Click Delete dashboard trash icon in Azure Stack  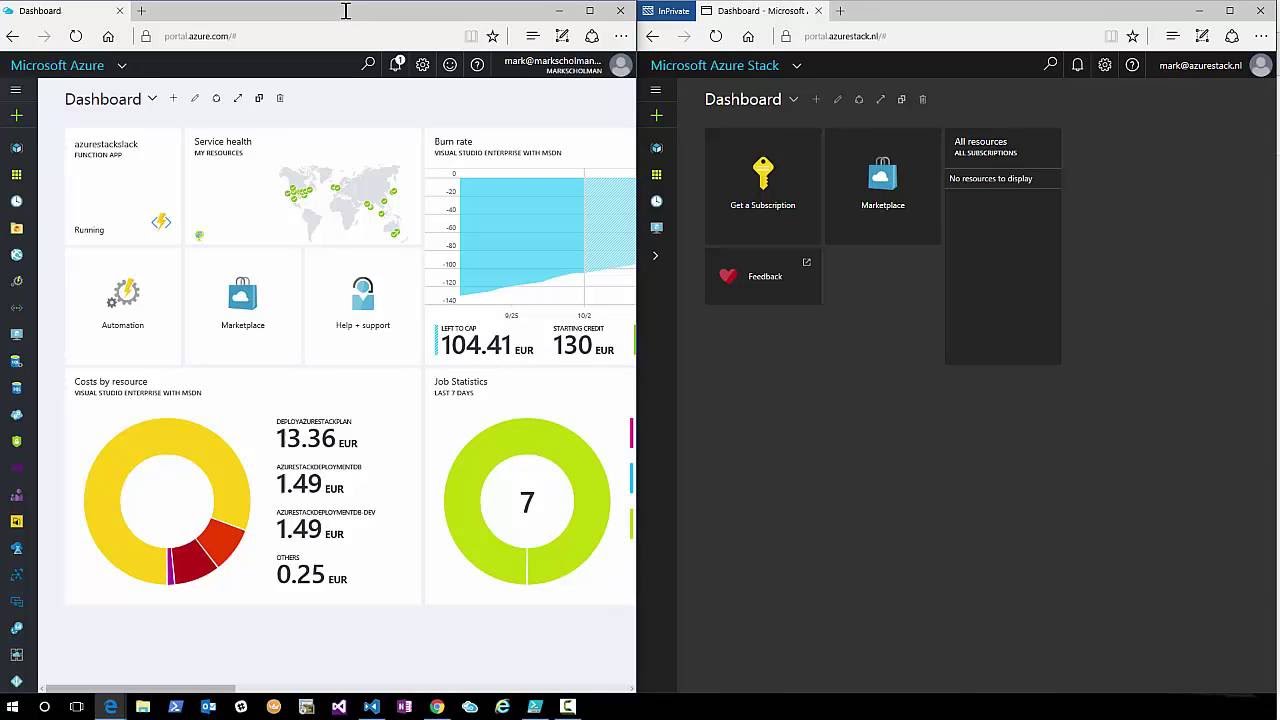[923, 99]
